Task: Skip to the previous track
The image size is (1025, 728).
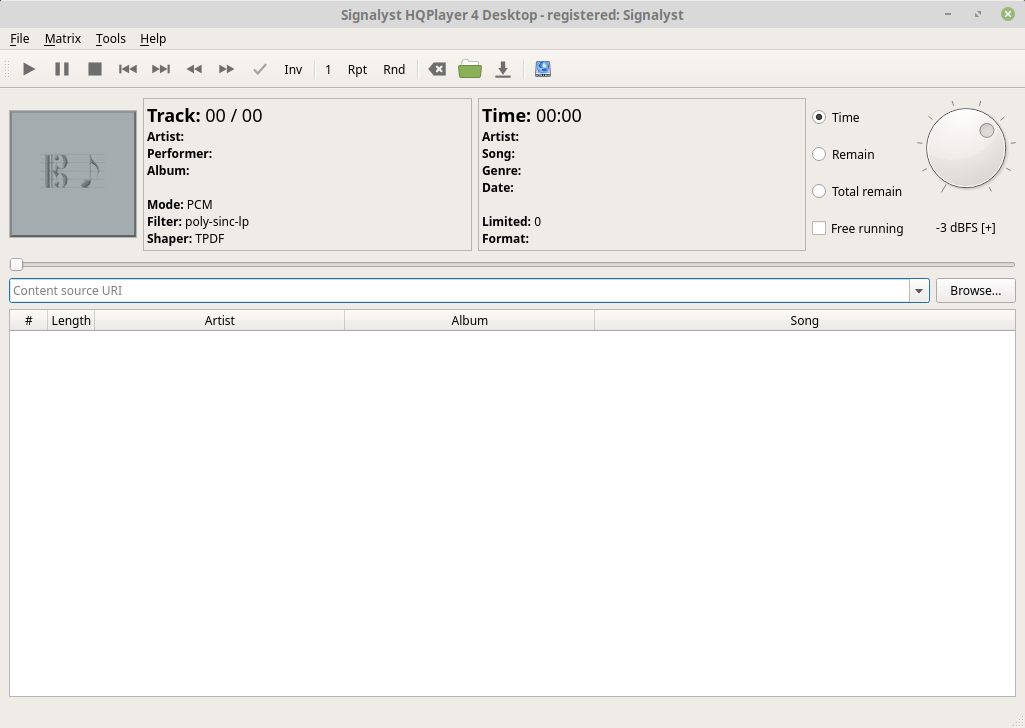Action: 128,69
